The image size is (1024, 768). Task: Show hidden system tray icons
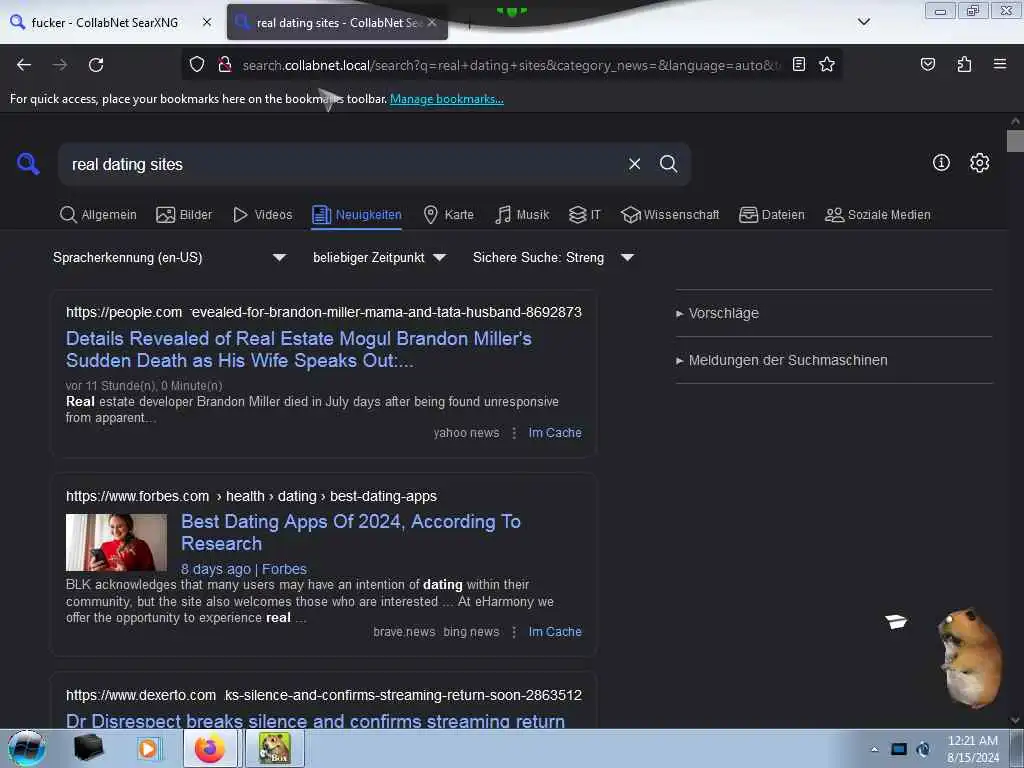click(874, 749)
